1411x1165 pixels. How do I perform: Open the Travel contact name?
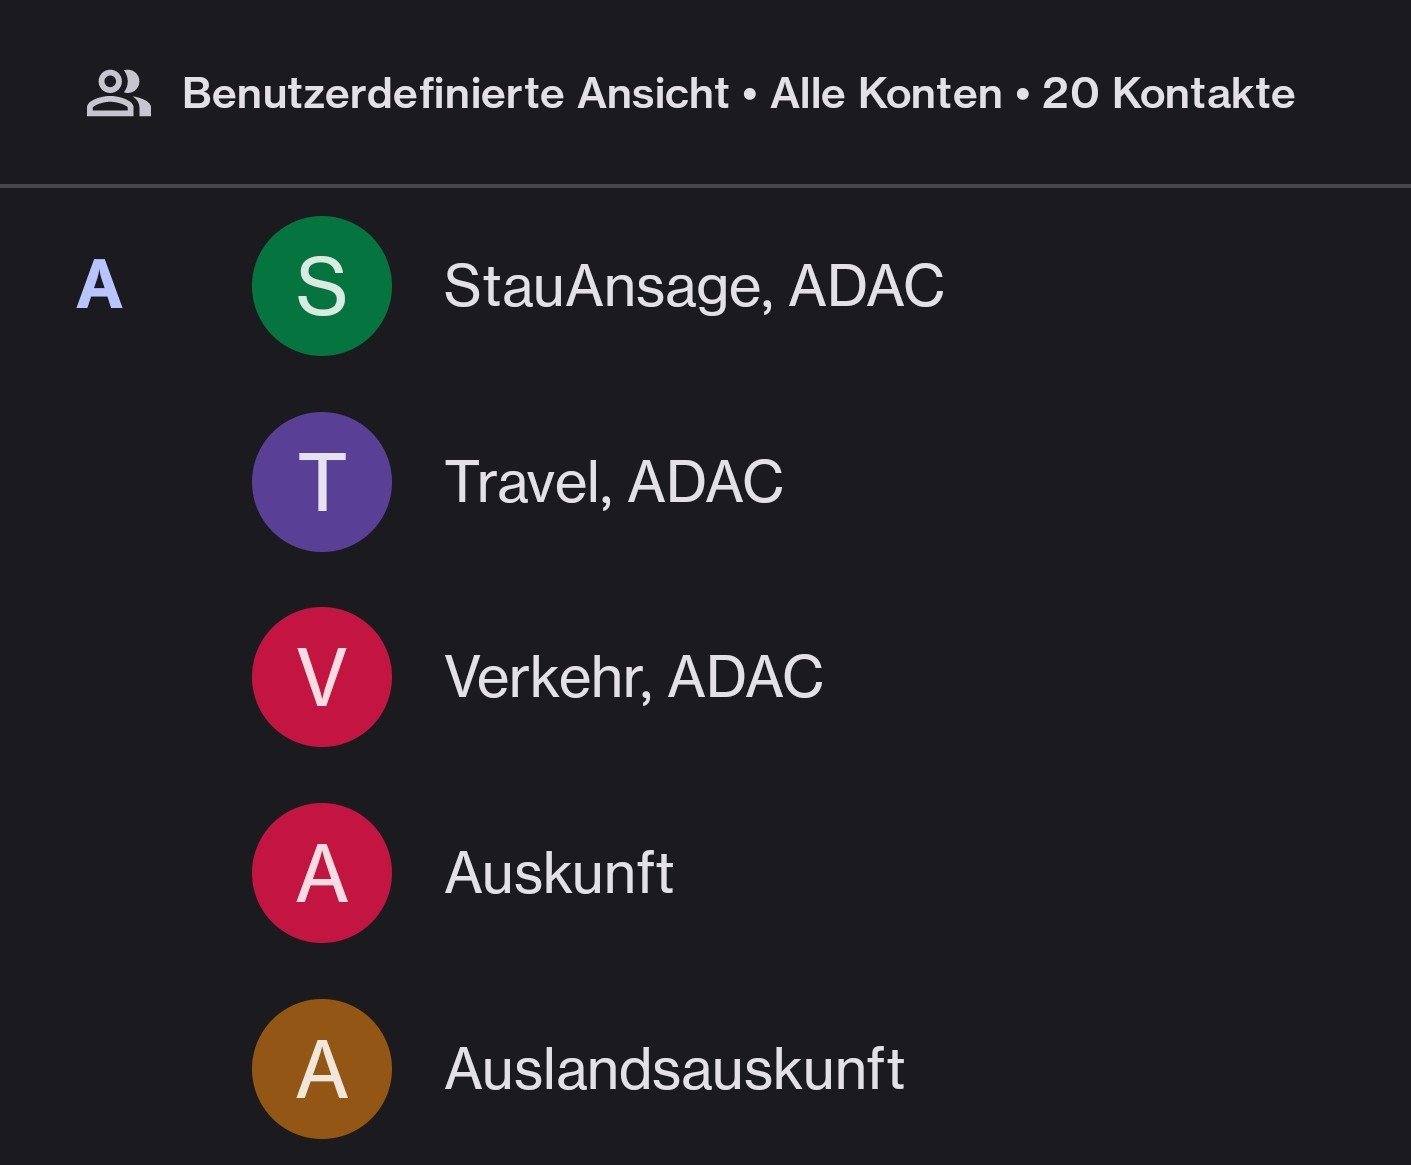[x=528, y=482]
